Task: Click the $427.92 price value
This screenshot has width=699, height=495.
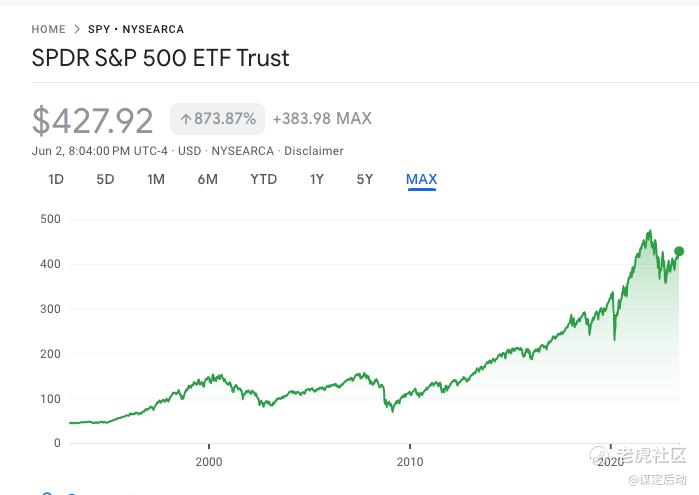Action: click(93, 120)
